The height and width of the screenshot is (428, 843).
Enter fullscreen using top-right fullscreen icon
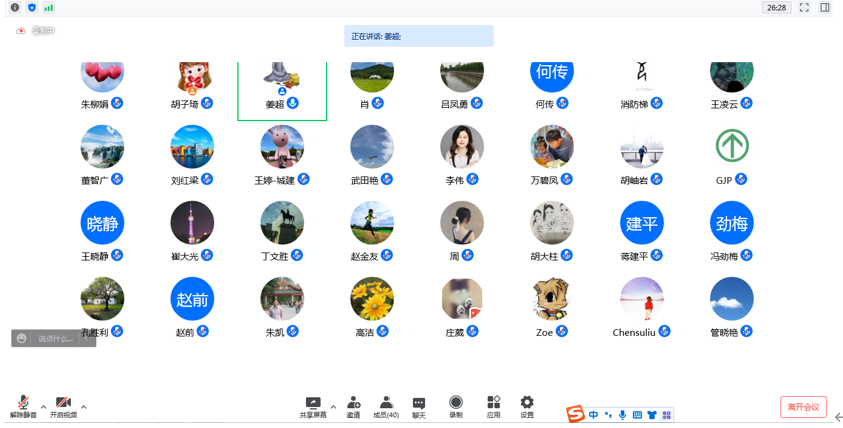point(804,8)
